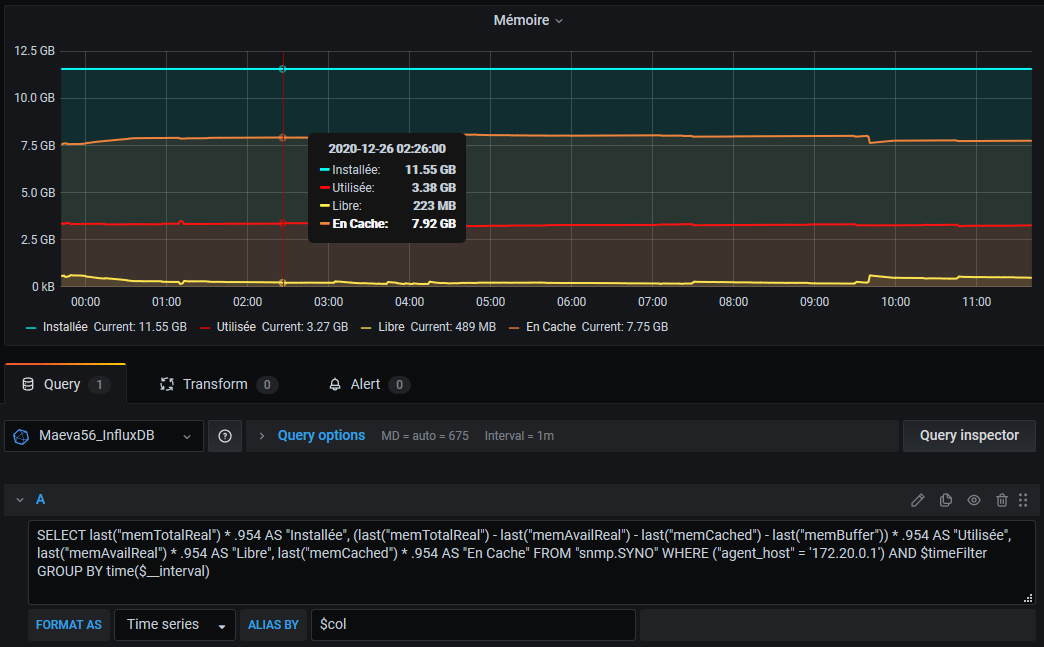
Task: Delete query A with the trash icon
Action: point(1002,500)
